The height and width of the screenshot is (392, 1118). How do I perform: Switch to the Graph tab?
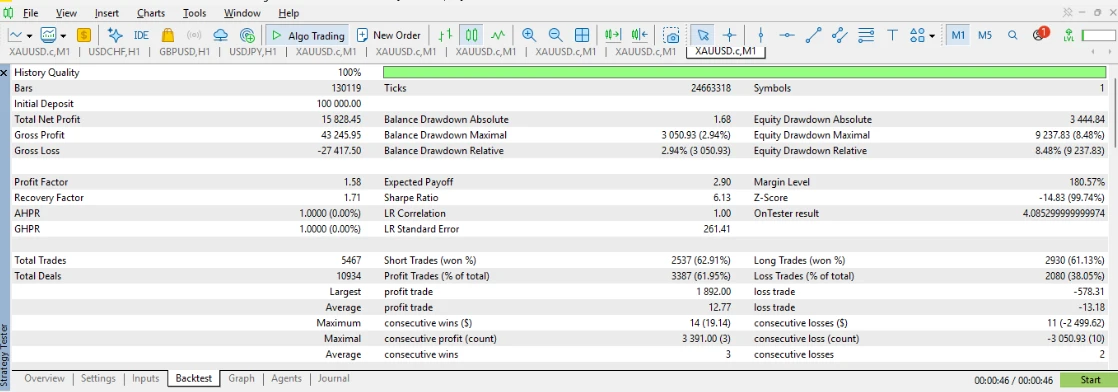pos(241,378)
